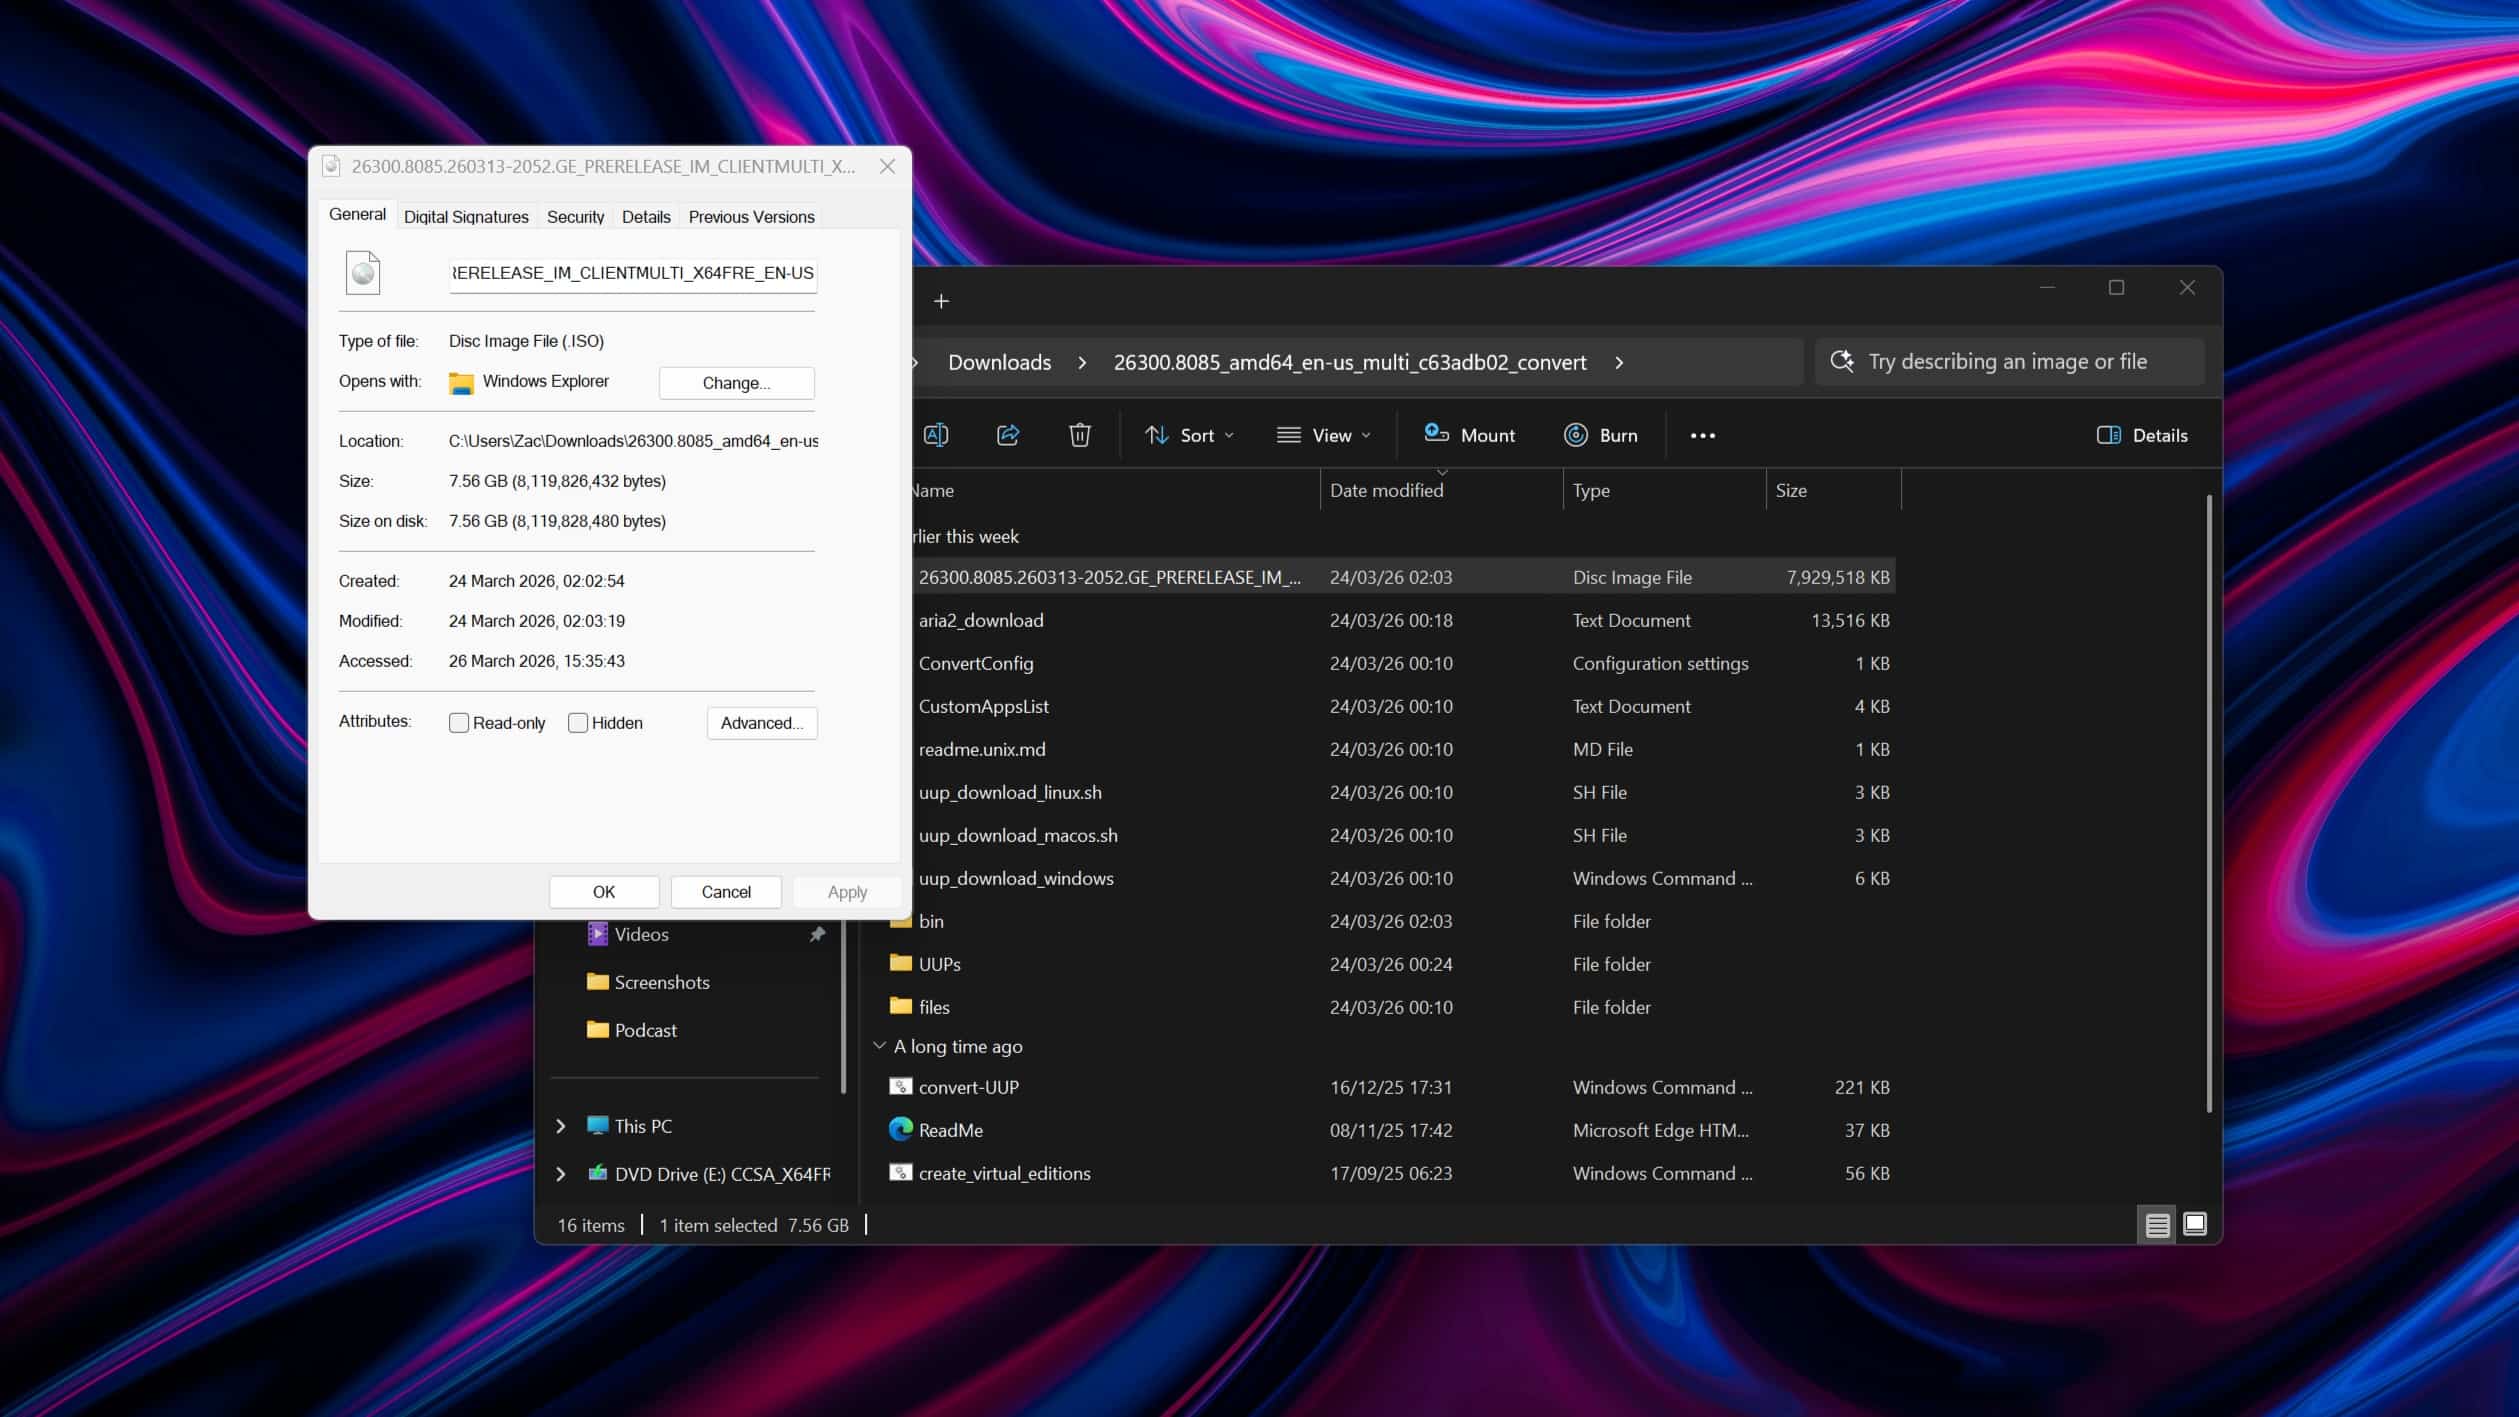Click the 'Try describing an image or file' search box
Image resolution: width=2519 pixels, height=1417 pixels.
click(x=2009, y=361)
